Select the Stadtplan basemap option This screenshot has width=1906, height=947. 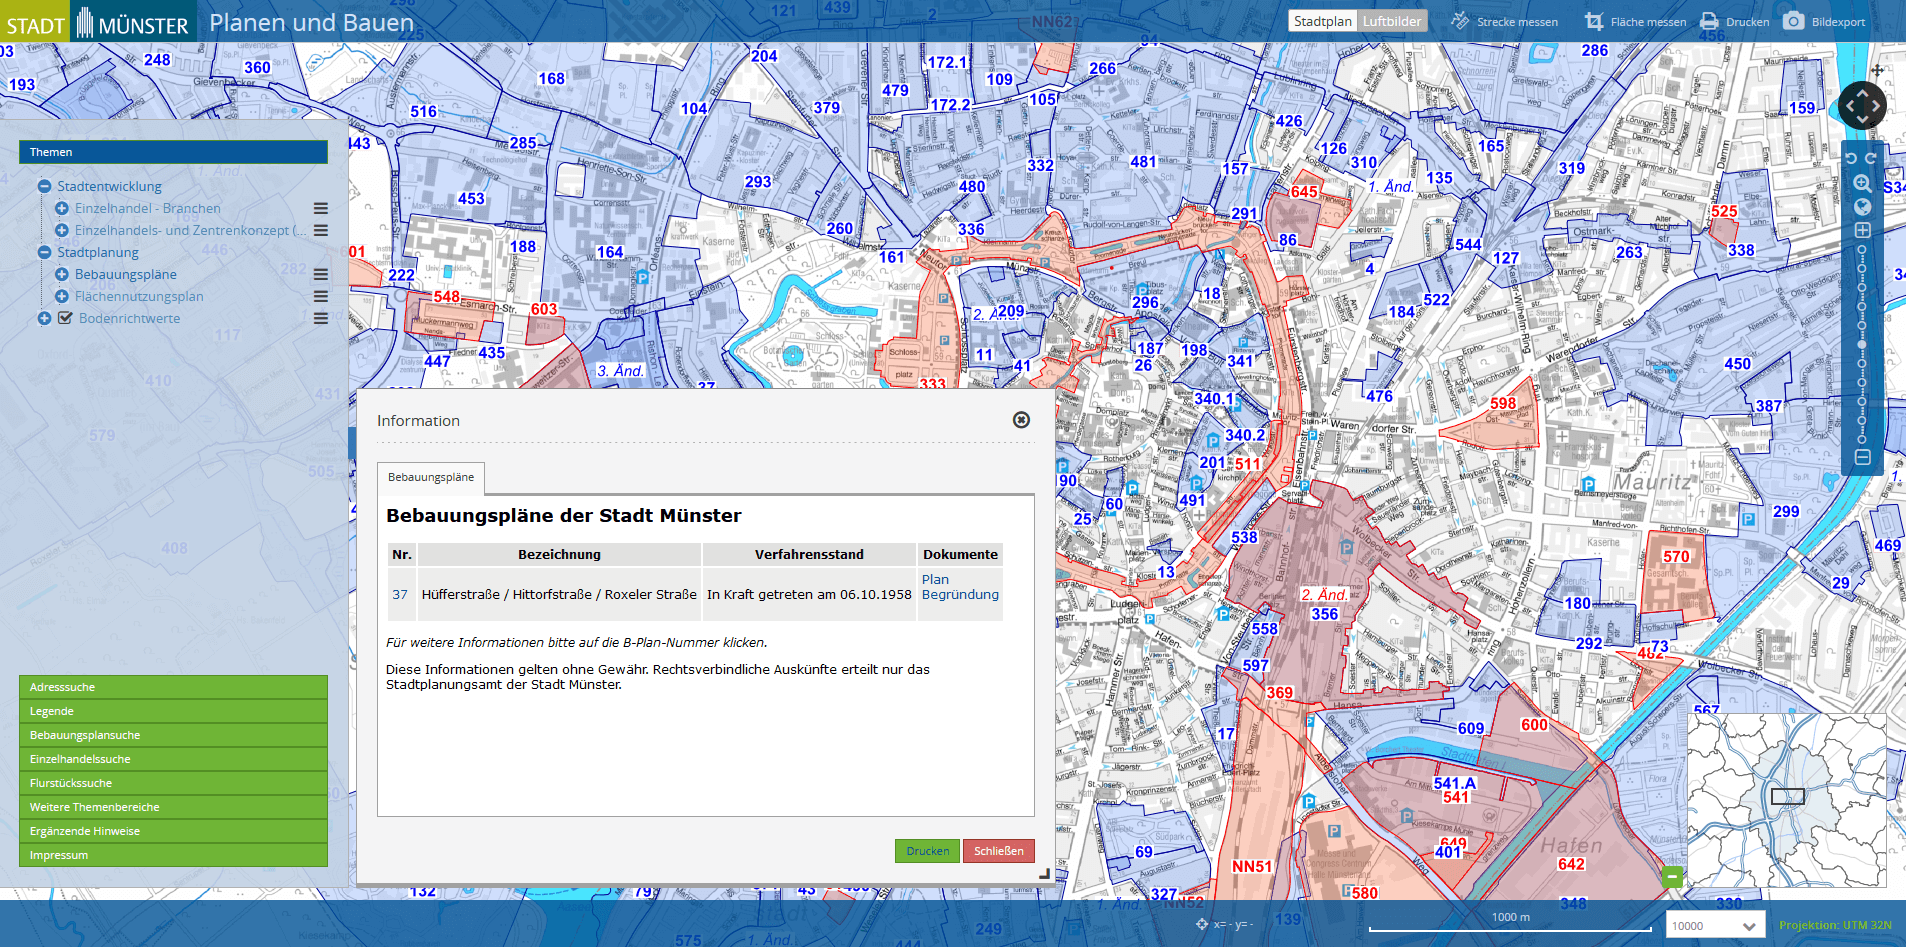pyautogui.click(x=1322, y=21)
